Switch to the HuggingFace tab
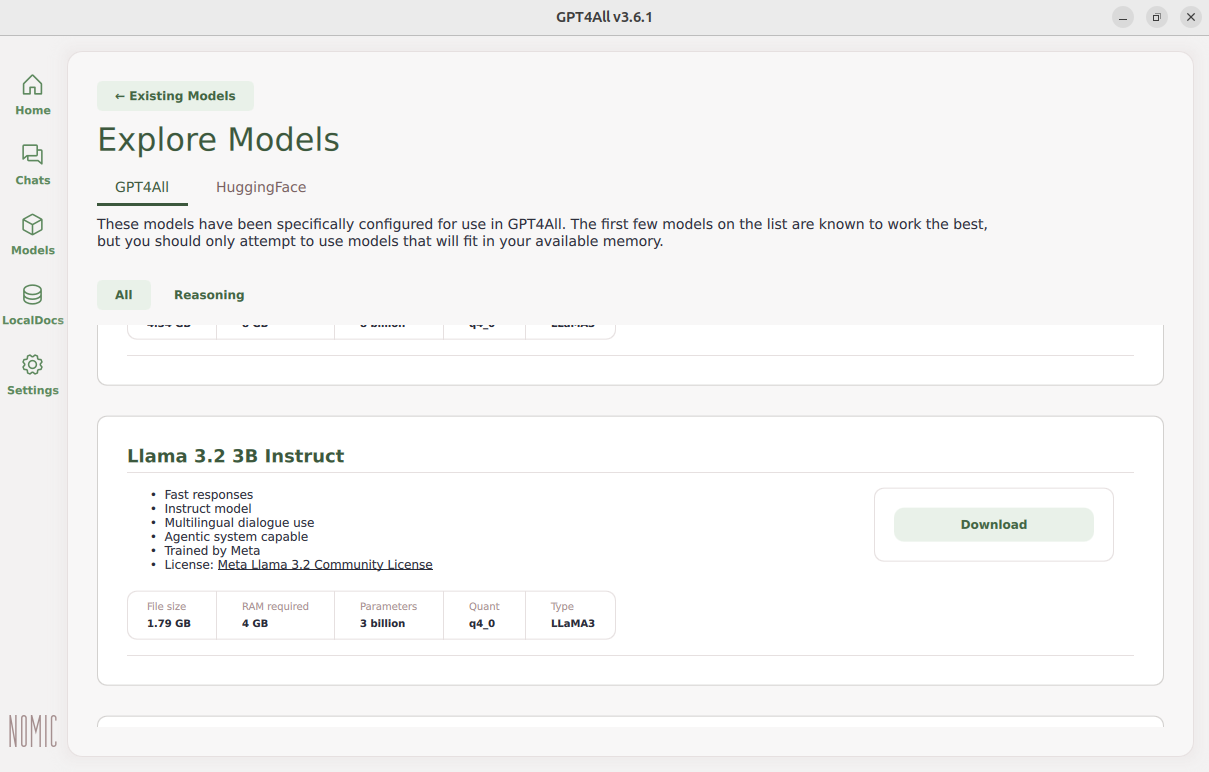 [x=261, y=187]
